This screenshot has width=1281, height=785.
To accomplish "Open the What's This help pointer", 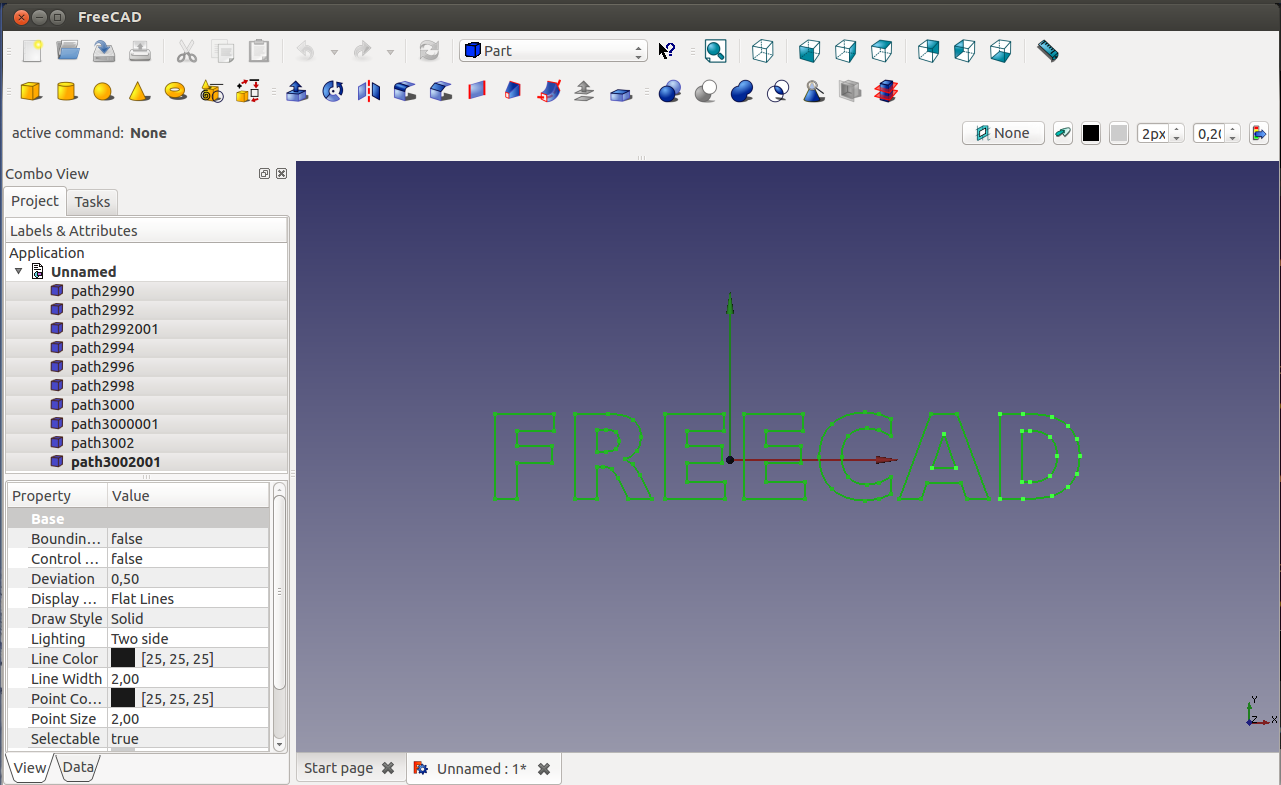I will (667, 51).
